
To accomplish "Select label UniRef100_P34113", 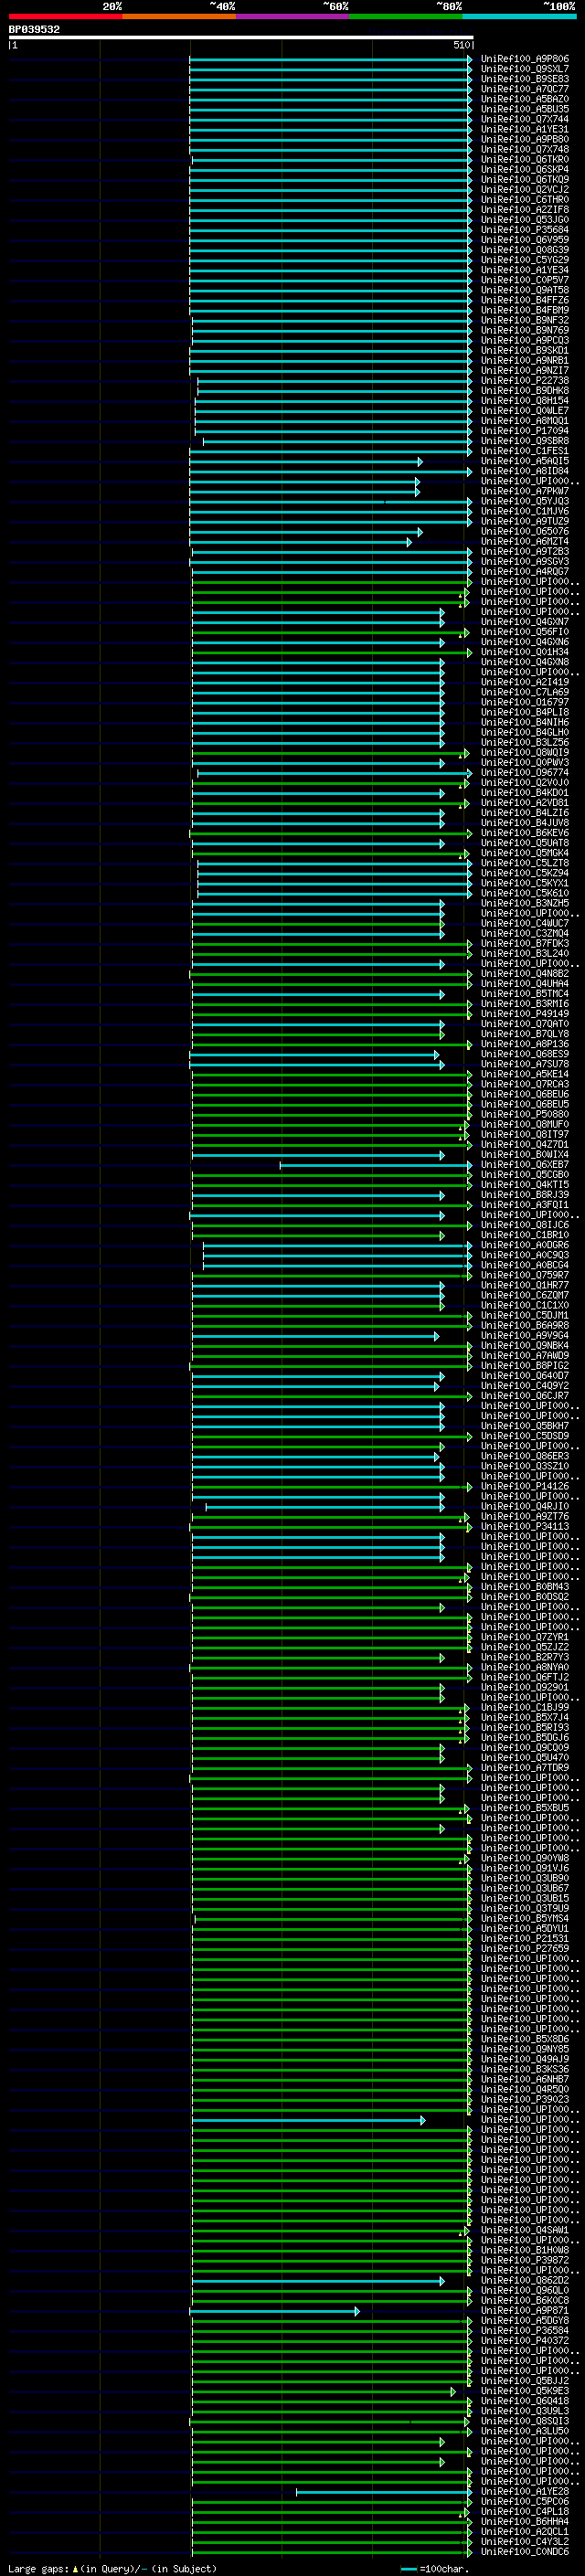I will tap(525, 1527).
